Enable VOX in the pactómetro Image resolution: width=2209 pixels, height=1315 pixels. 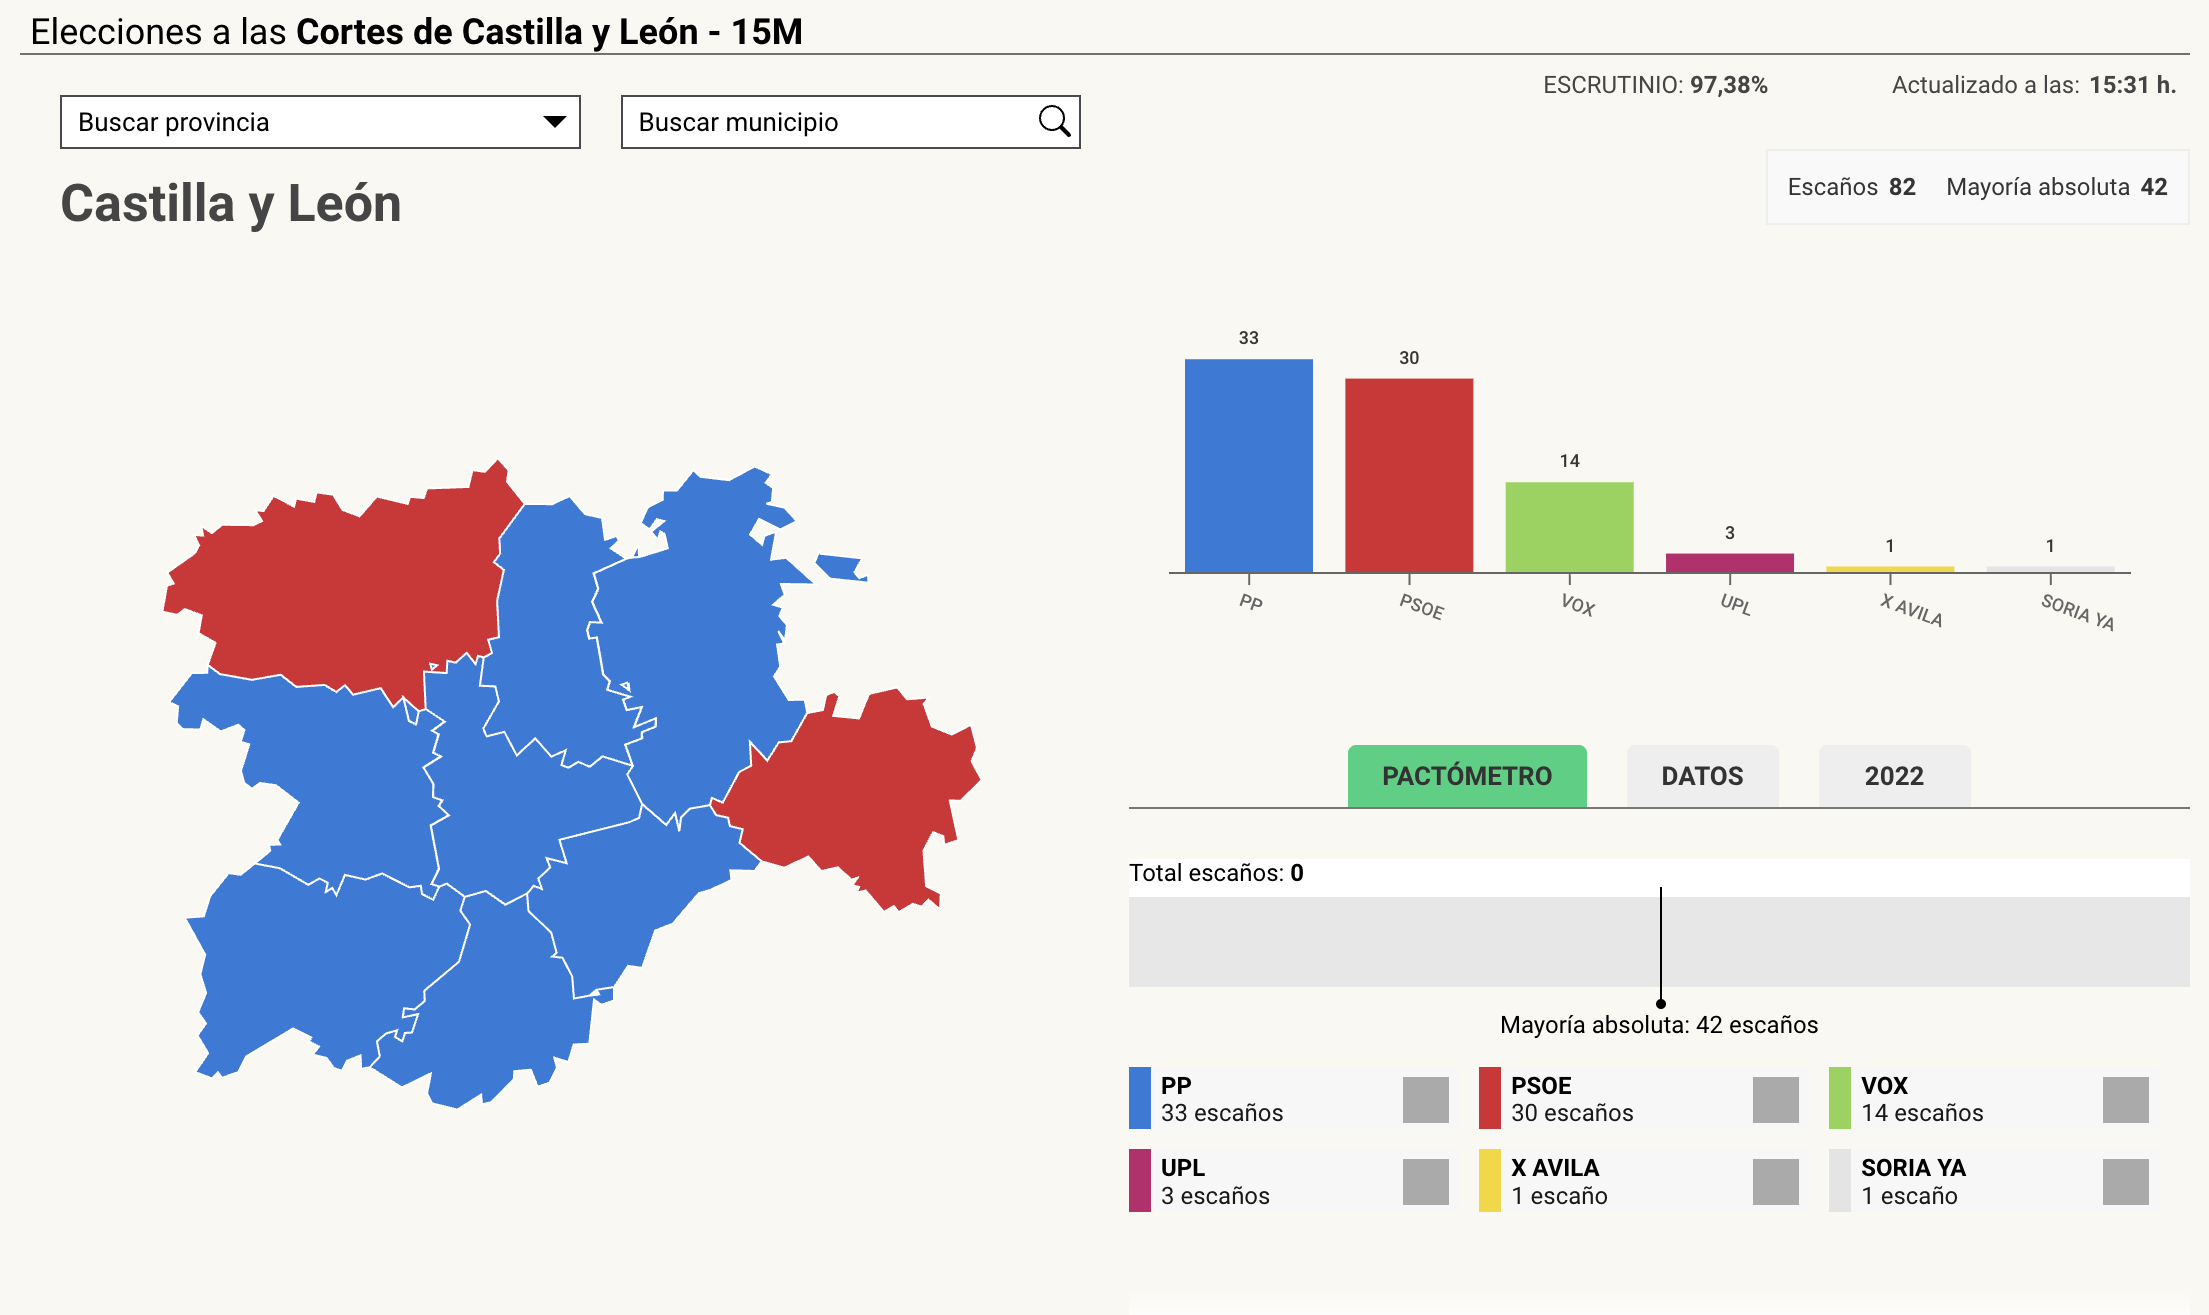pos(2125,1099)
